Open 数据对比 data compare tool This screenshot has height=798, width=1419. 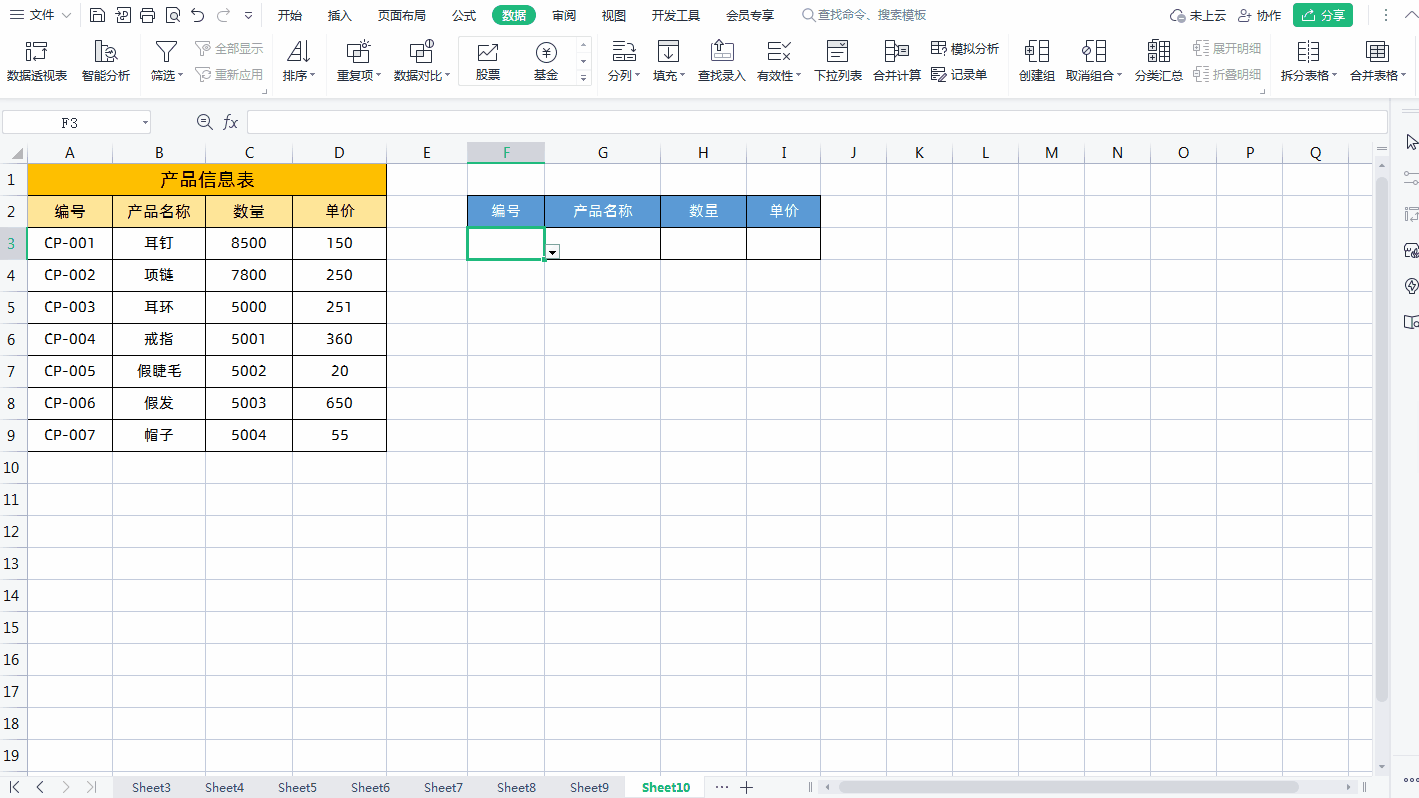point(421,62)
